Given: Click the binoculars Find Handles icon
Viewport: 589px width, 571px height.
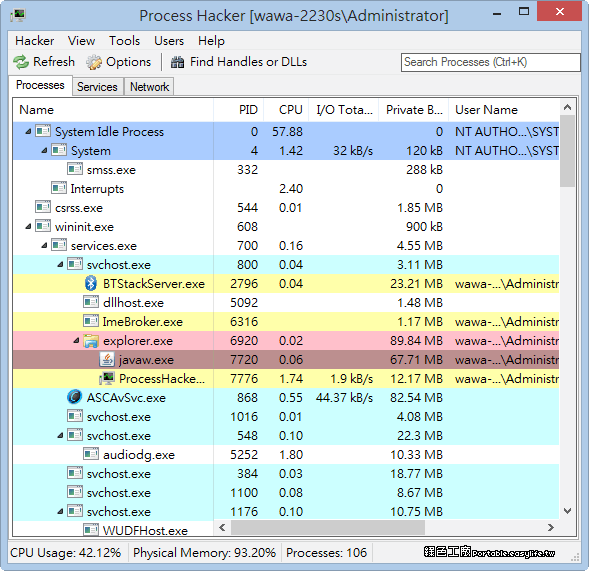Looking at the screenshot, I should (x=177, y=62).
